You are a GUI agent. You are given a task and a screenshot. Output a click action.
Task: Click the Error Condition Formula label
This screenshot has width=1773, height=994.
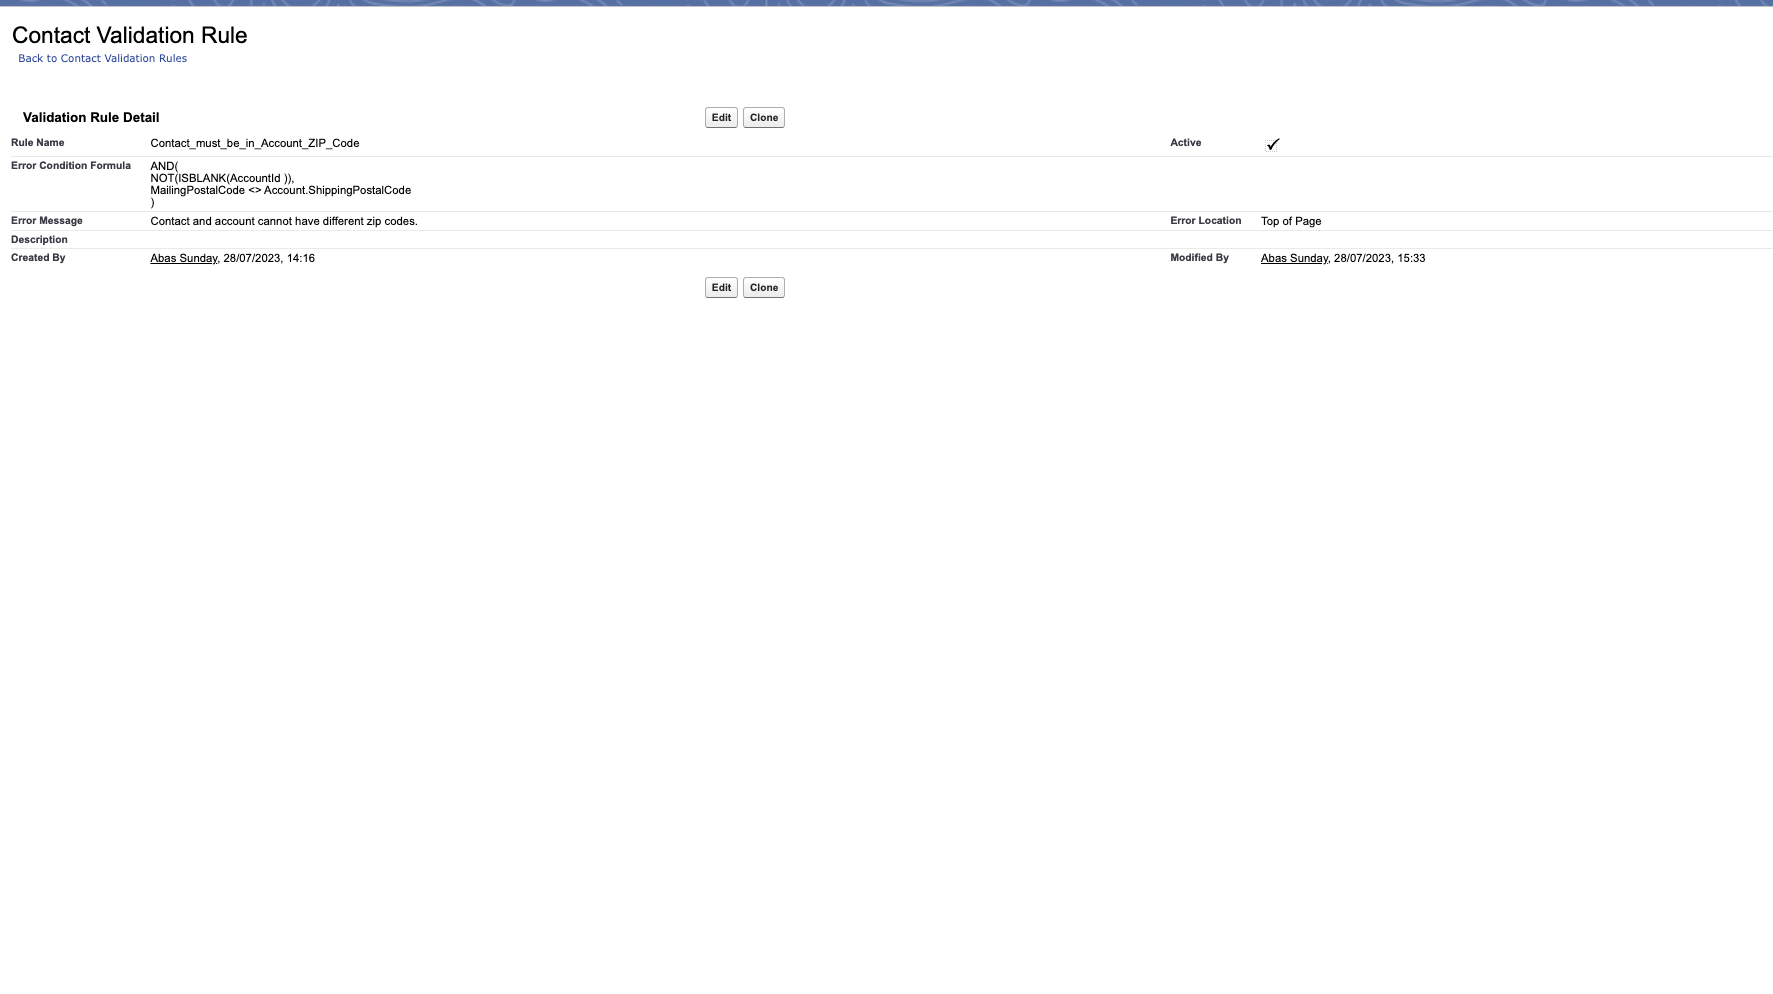coord(71,165)
